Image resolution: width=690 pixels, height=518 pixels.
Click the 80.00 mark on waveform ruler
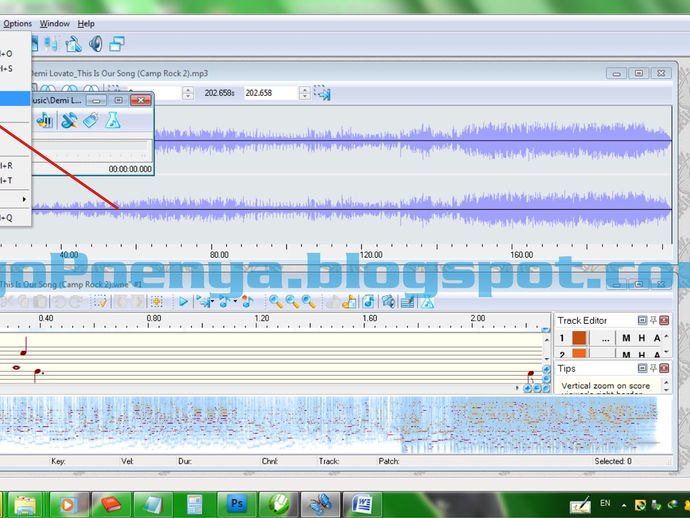pyautogui.click(x=219, y=255)
